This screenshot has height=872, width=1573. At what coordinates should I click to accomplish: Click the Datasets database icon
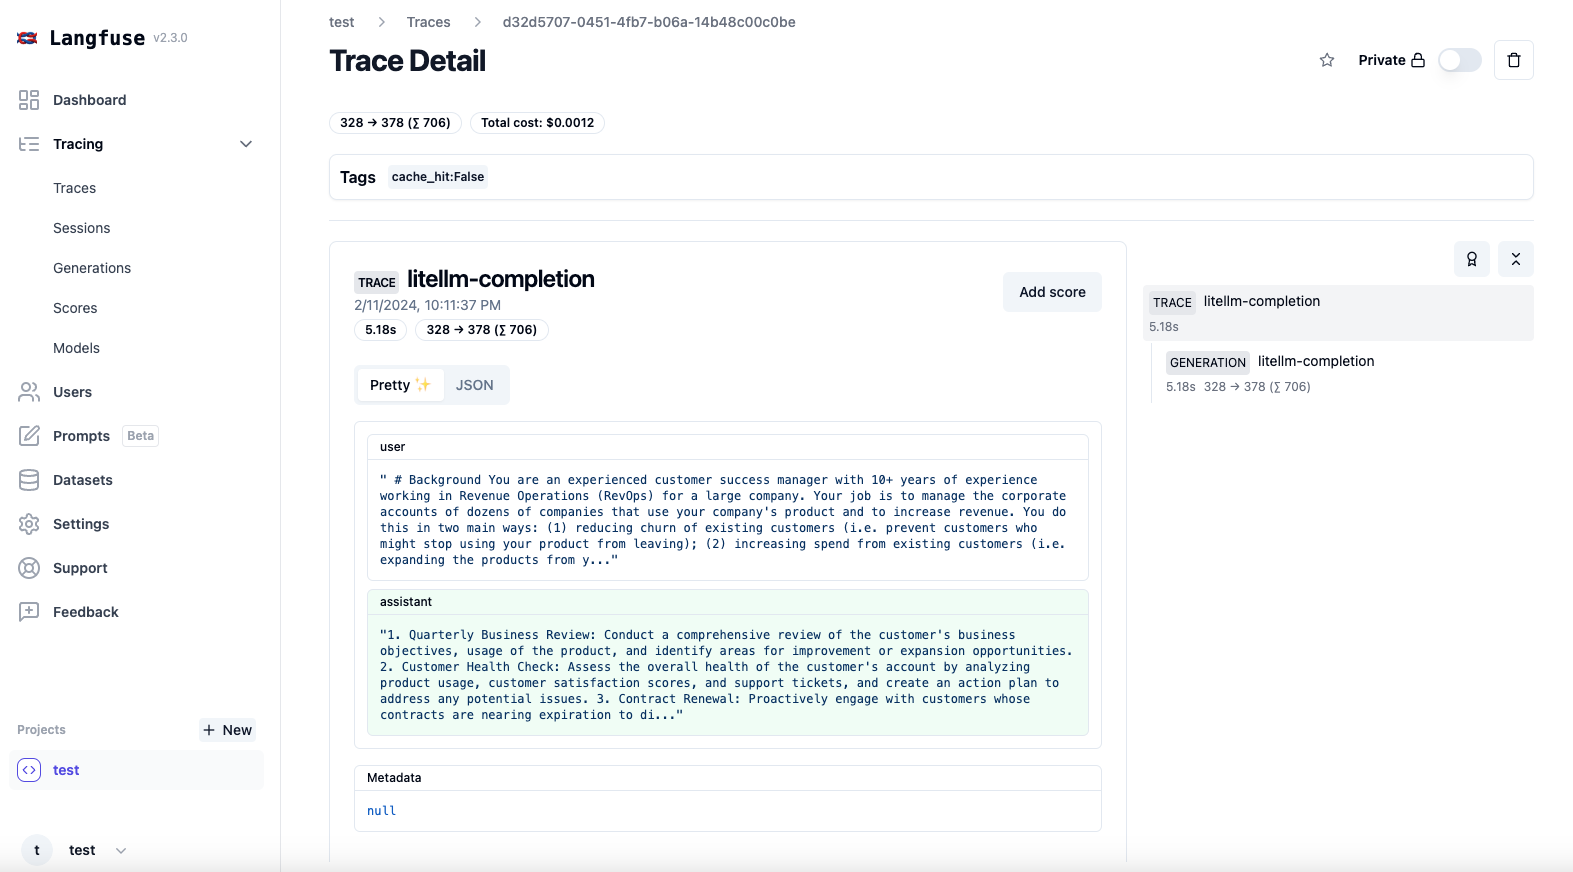[x=29, y=480]
